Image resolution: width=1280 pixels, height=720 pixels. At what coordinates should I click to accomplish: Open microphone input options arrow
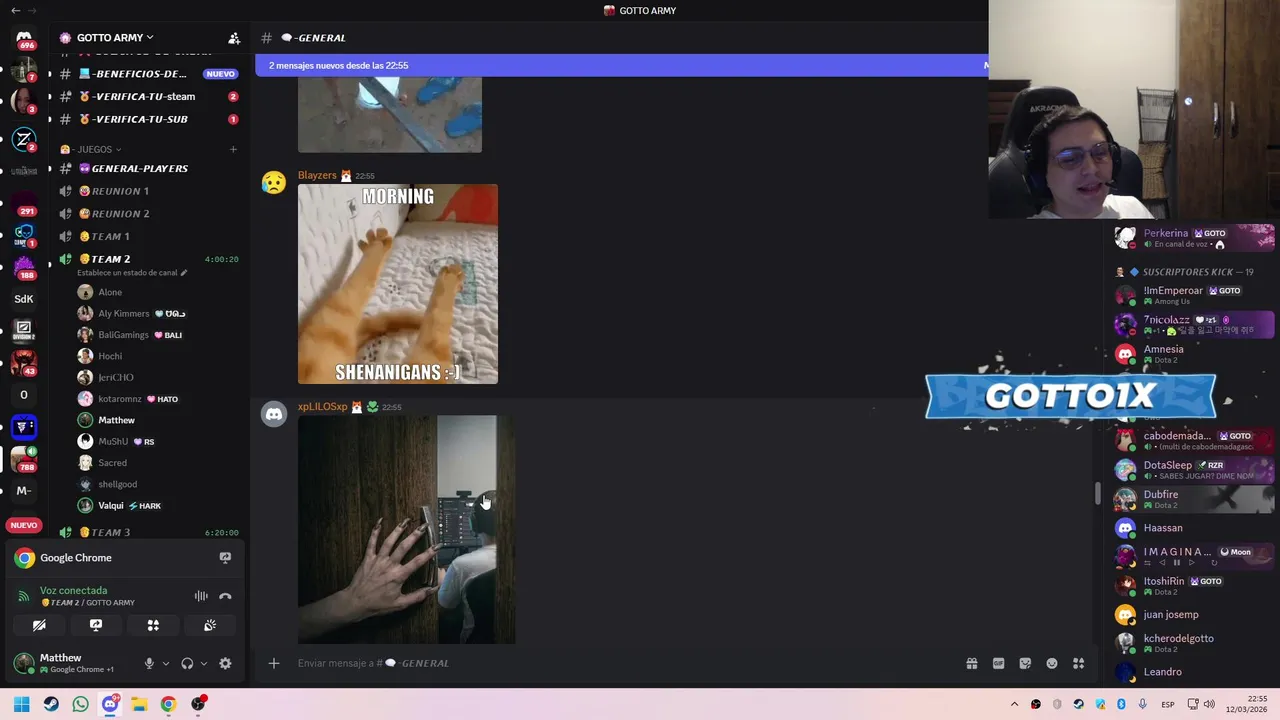tap(165, 663)
